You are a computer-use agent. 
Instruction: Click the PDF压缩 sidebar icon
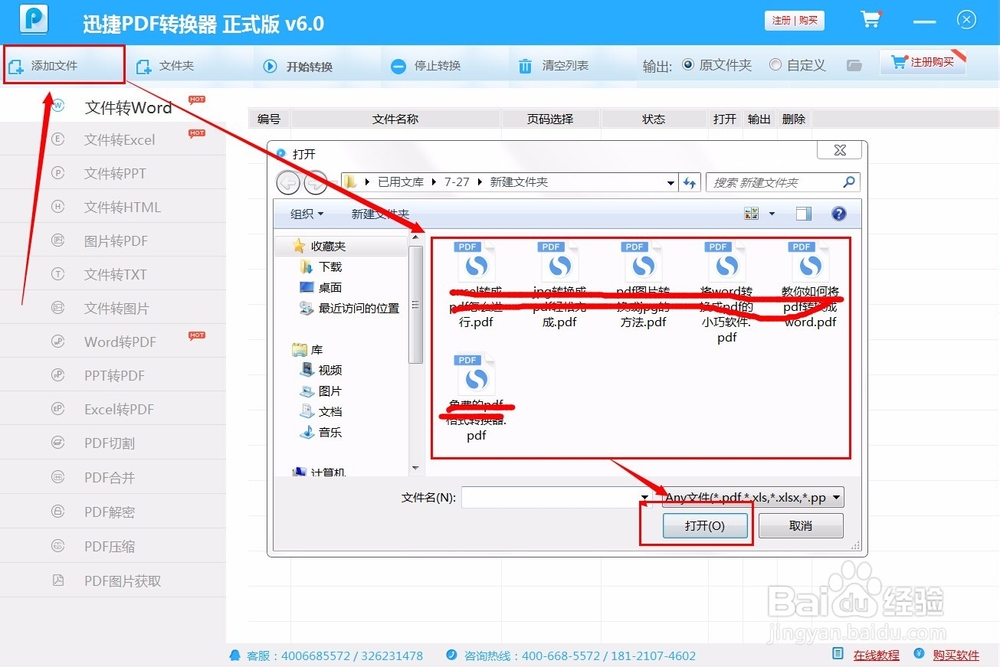pyautogui.click(x=58, y=546)
